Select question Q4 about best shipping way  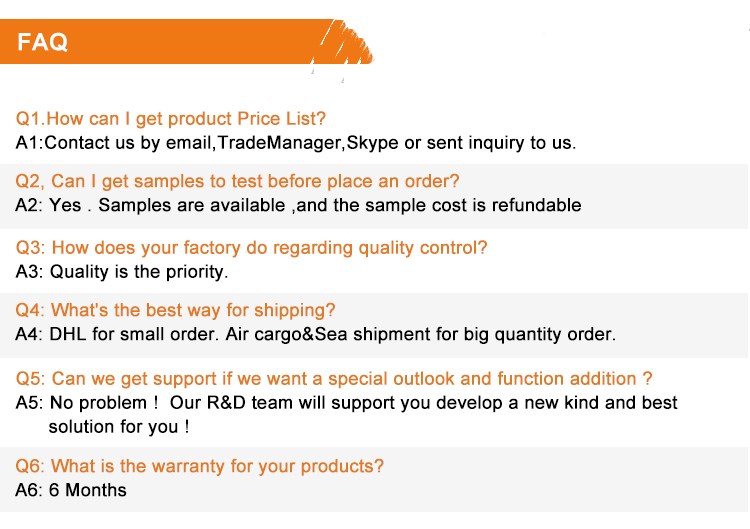176,310
